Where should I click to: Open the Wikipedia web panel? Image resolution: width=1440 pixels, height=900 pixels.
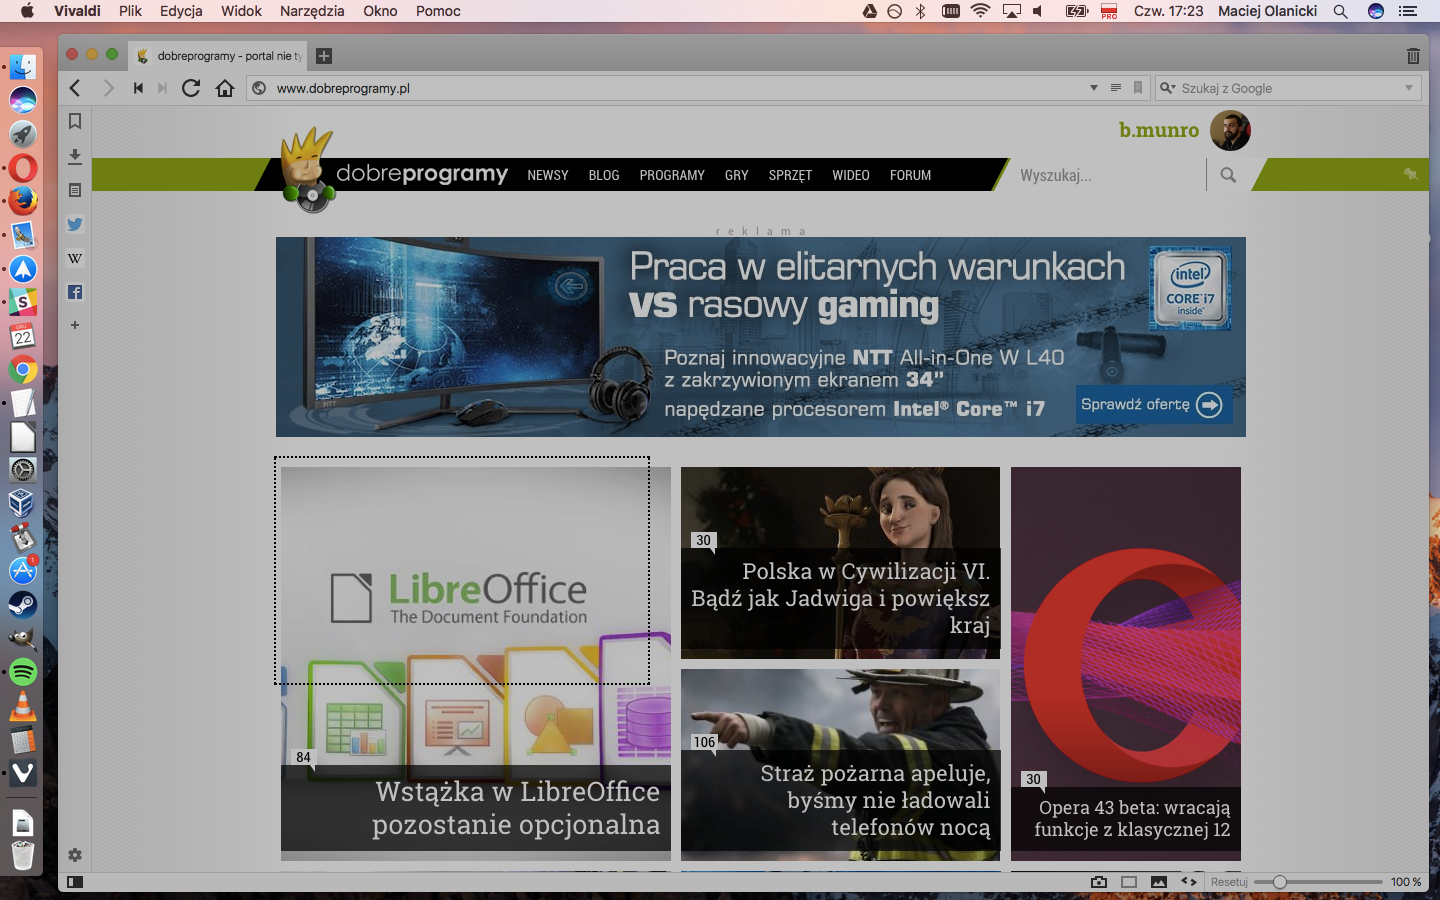75,258
